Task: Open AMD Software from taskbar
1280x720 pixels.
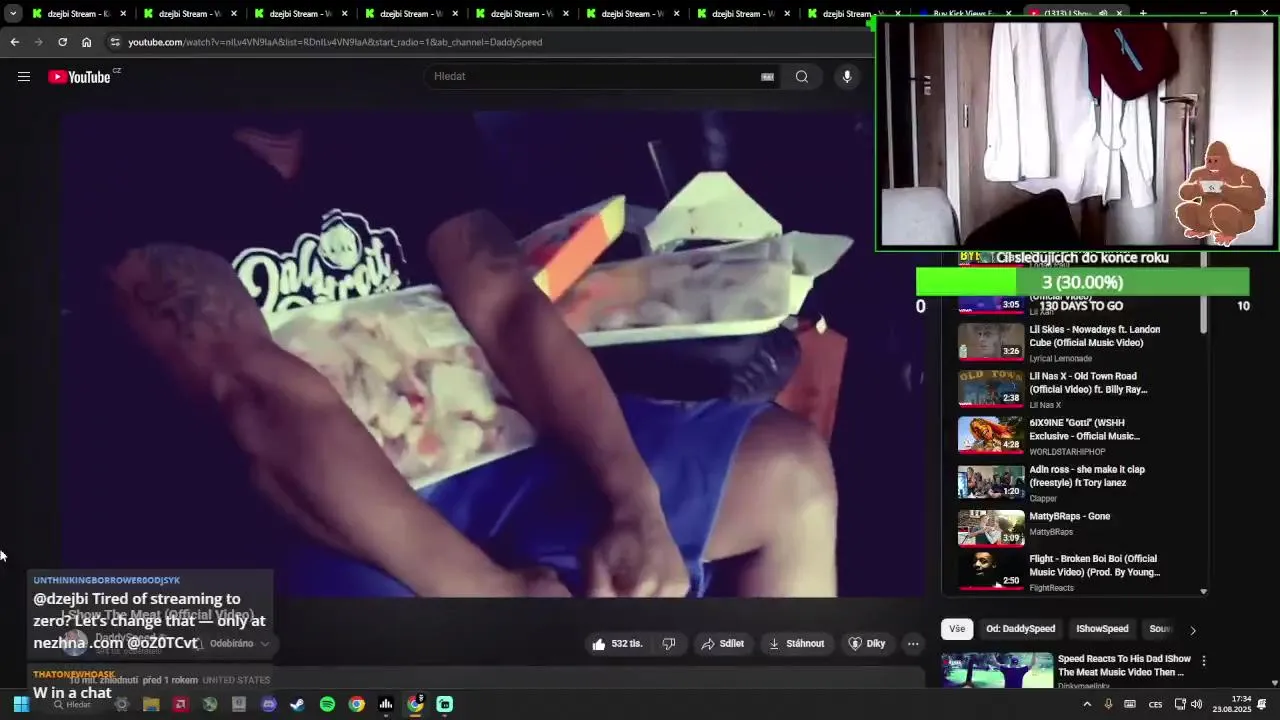Action: pyautogui.click(x=180, y=704)
